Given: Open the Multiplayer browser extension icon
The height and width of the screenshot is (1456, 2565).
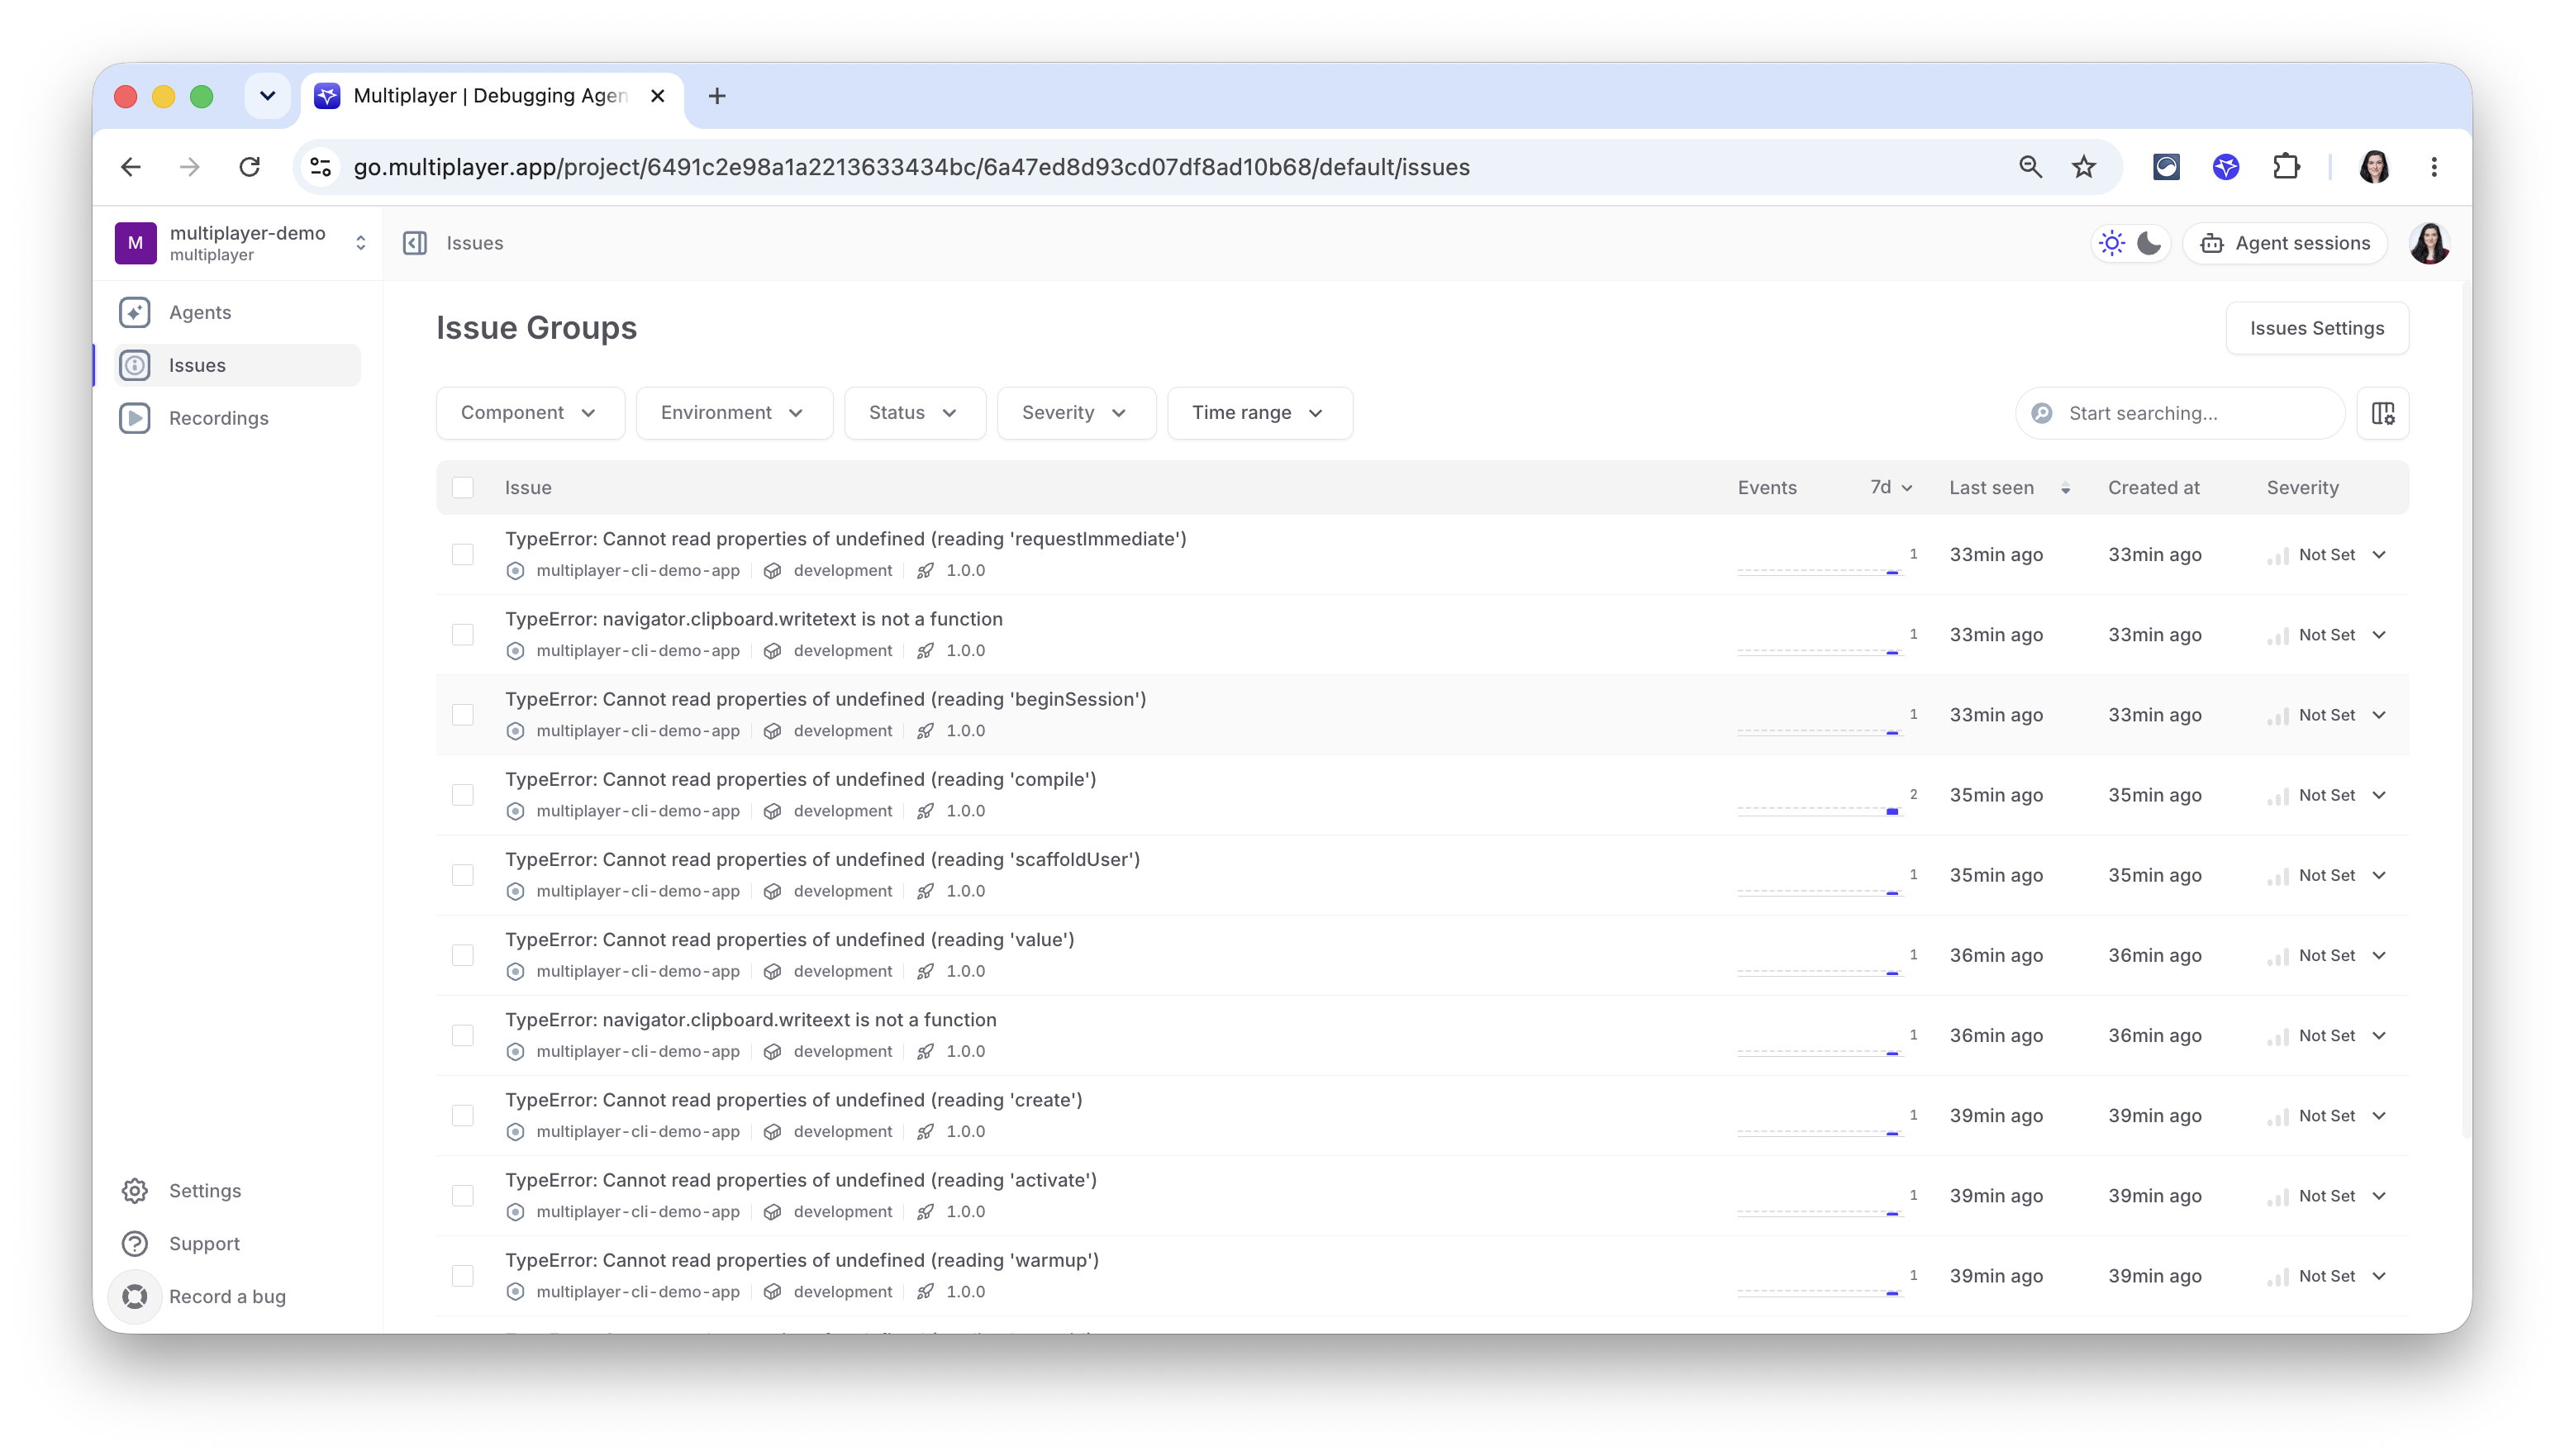Looking at the screenshot, I should pyautogui.click(x=2225, y=167).
